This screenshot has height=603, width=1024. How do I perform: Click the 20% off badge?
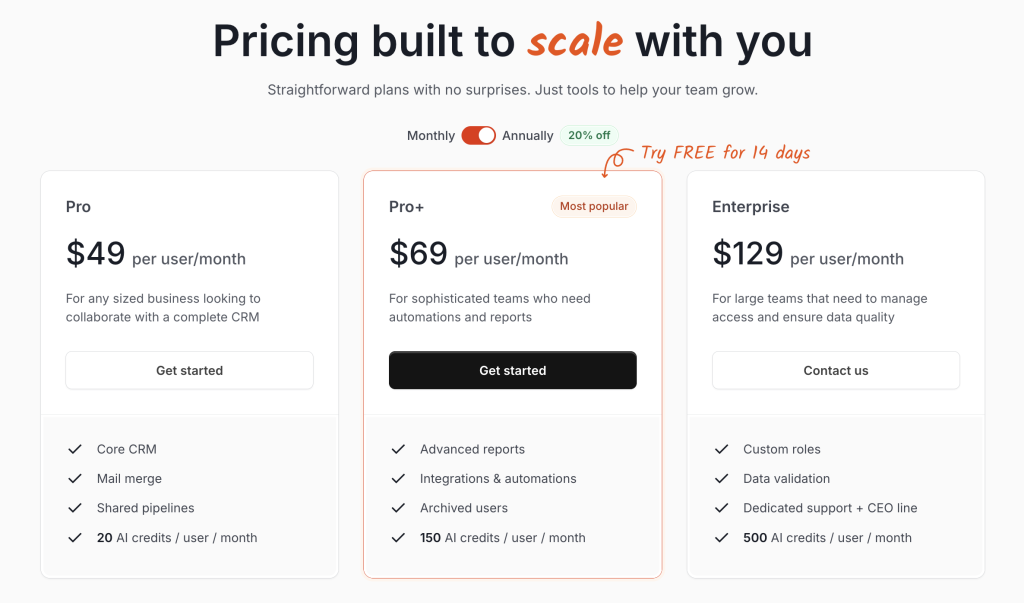(589, 135)
